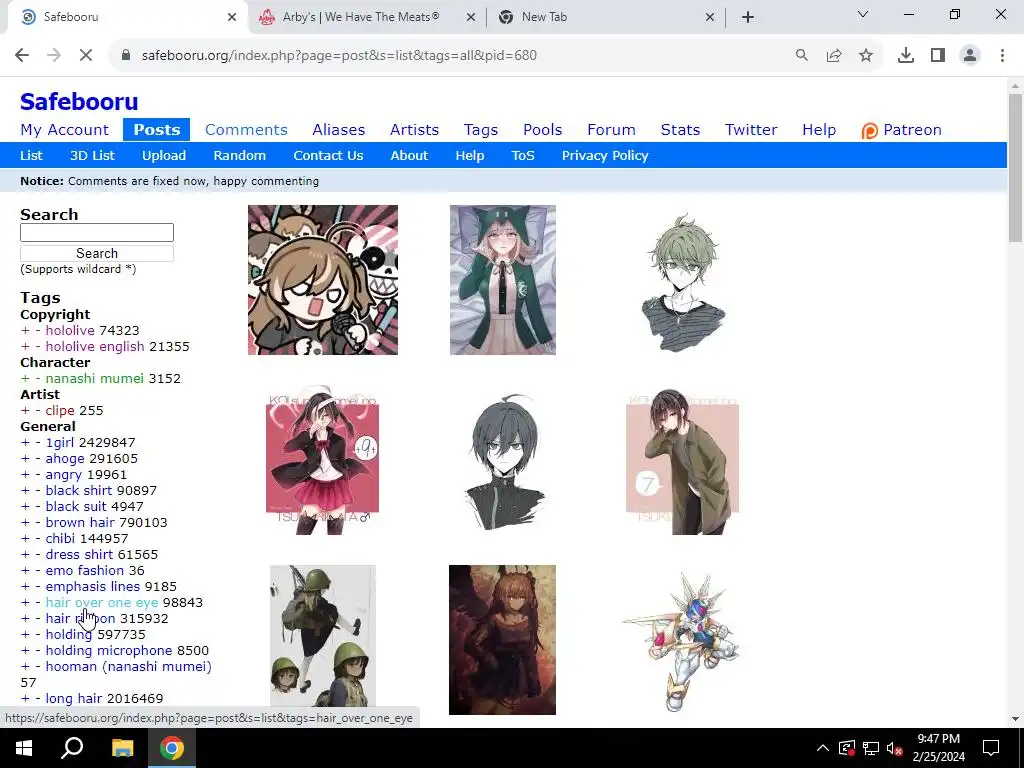The image size is (1024, 768).
Task: Click the address bar search magnifier icon
Action: coord(801,56)
